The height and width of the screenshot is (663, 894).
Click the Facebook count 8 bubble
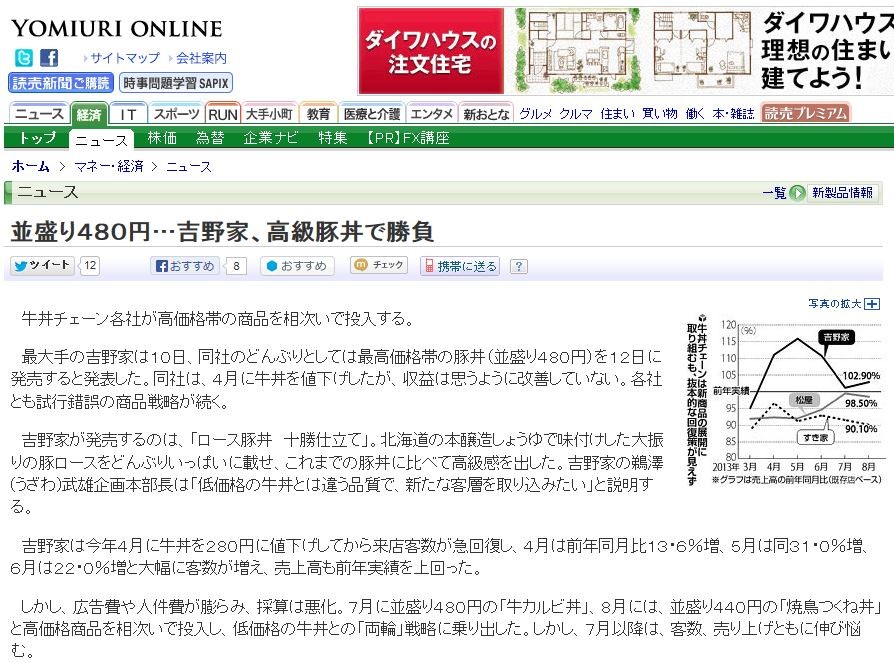click(236, 266)
